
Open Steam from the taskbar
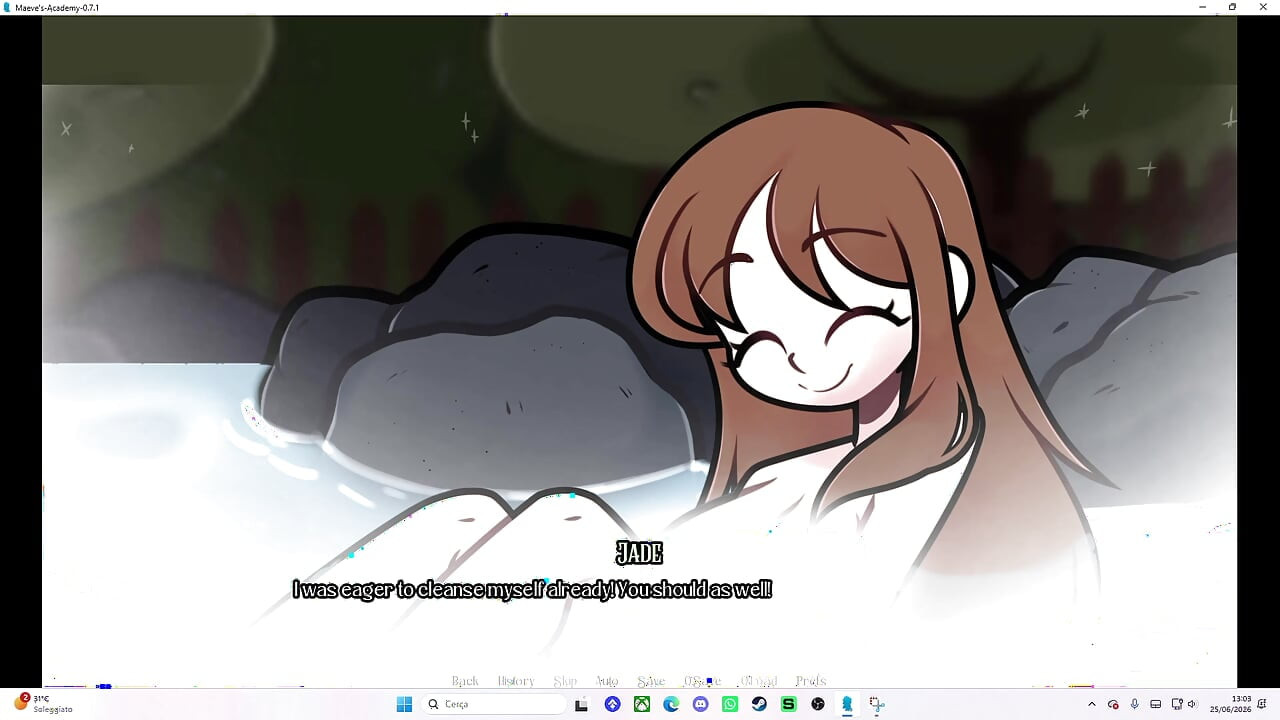759,704
